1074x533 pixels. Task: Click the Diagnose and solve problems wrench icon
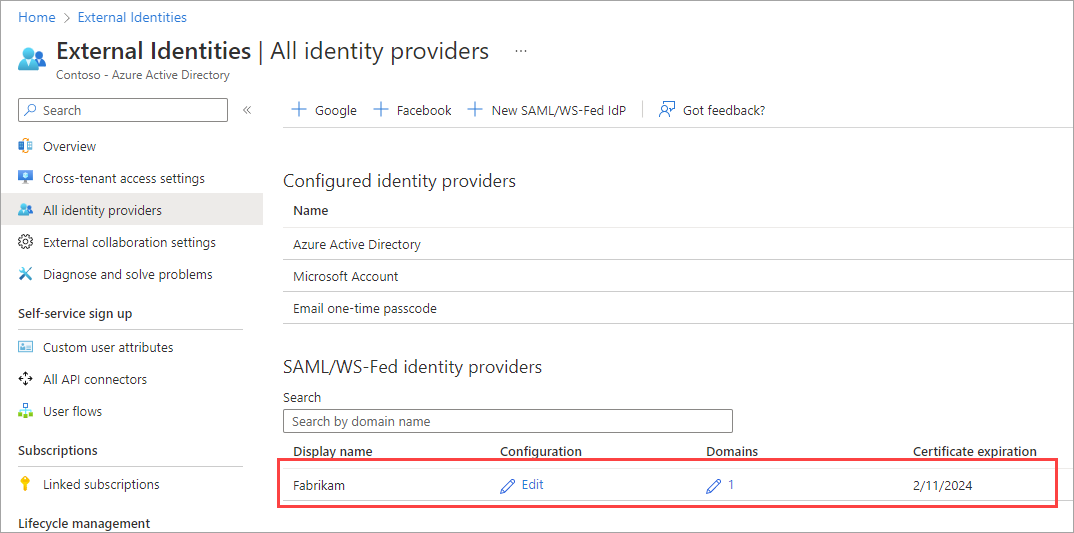coord(26,274)
